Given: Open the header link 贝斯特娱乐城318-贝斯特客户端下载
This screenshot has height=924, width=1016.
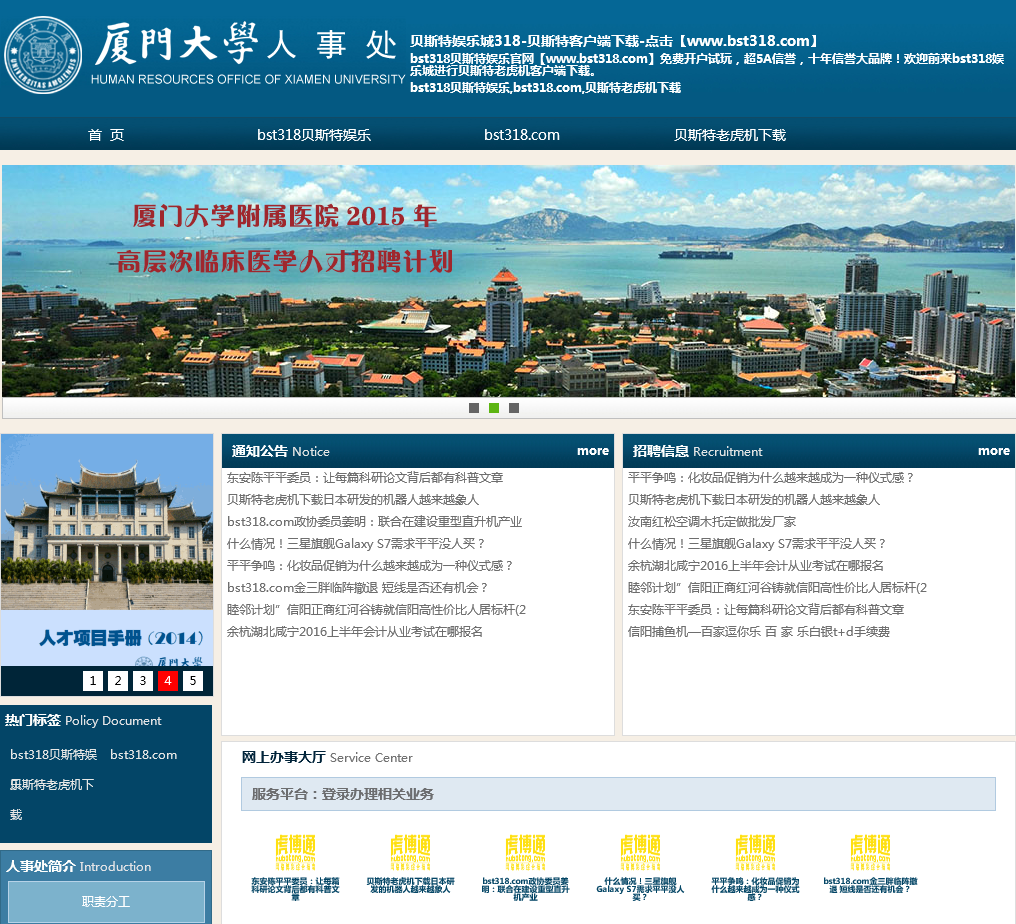Looking at the screenshot, I should tap(614, 41).
